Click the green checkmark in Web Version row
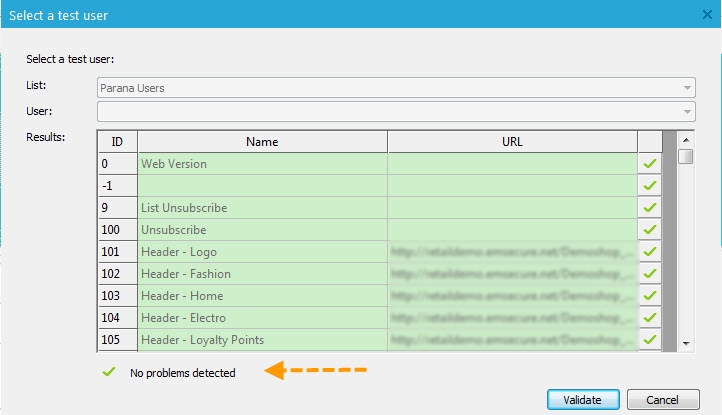The image size is (722, 415). (650, 164)
